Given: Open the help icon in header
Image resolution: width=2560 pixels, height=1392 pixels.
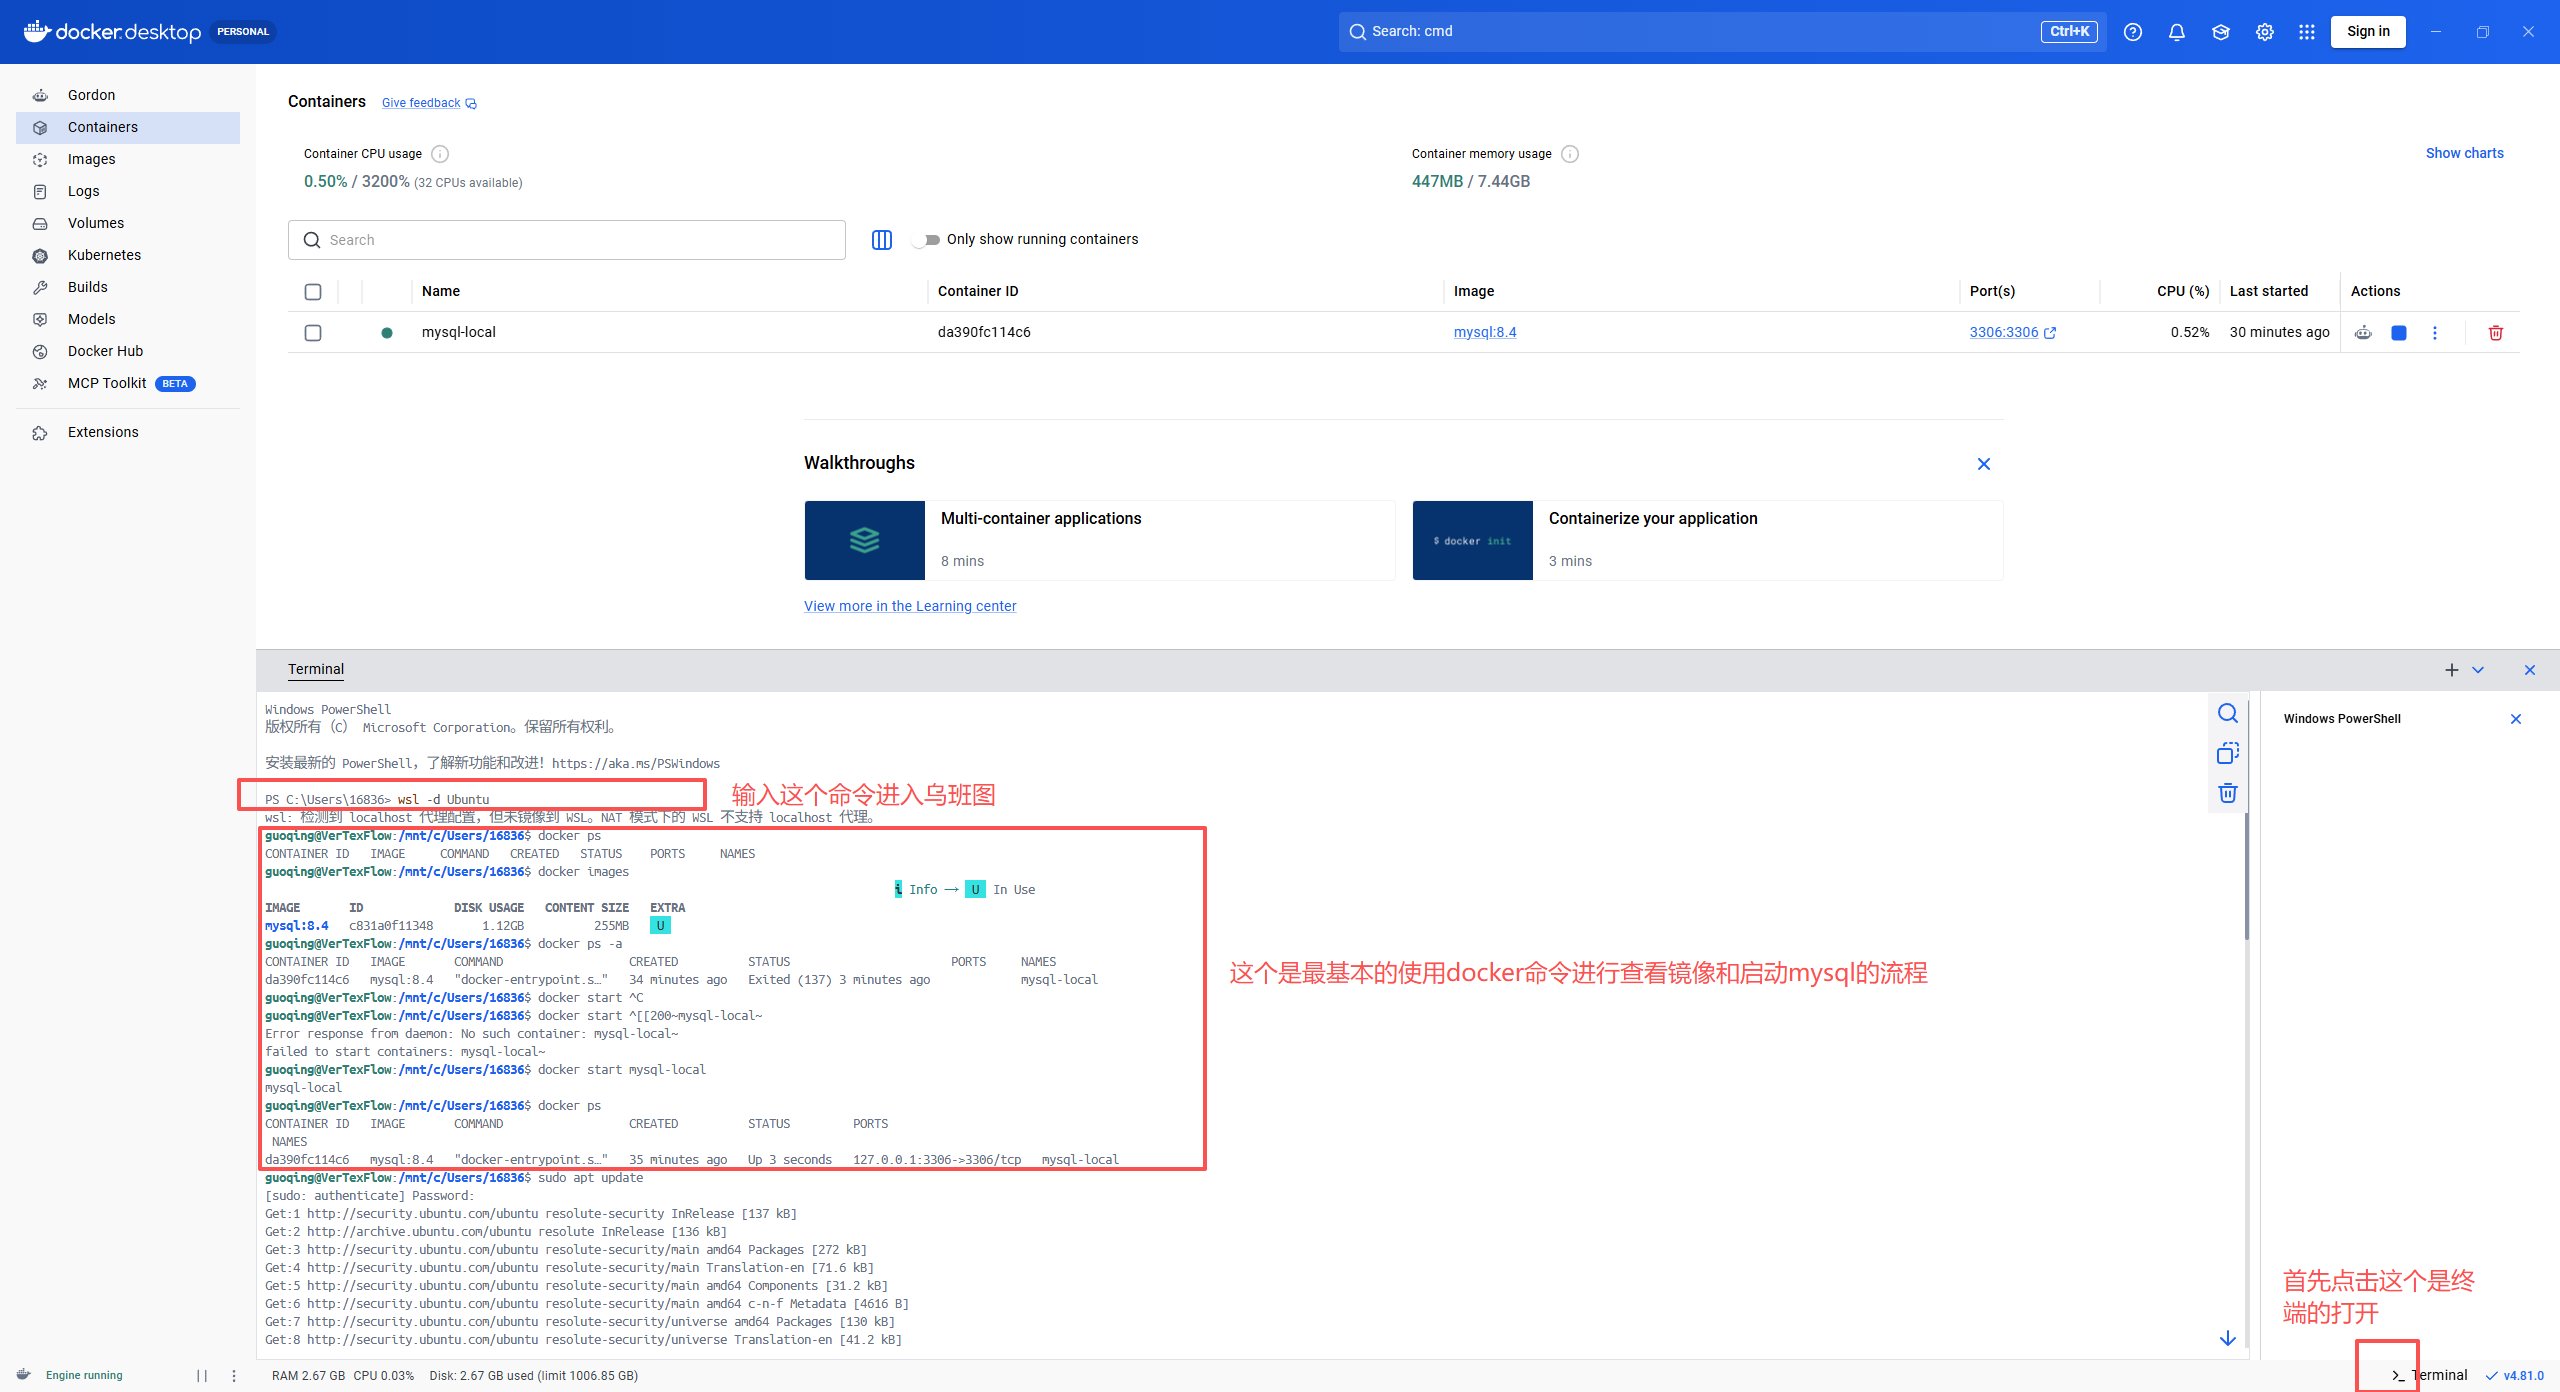Looking at the screenshot, I should [x=2133, y=32].
